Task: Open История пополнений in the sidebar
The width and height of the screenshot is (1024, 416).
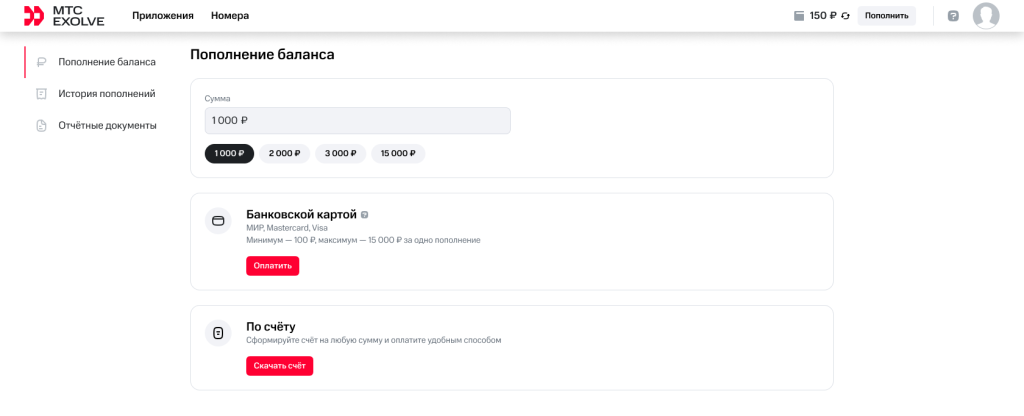Action: (106, 94)
